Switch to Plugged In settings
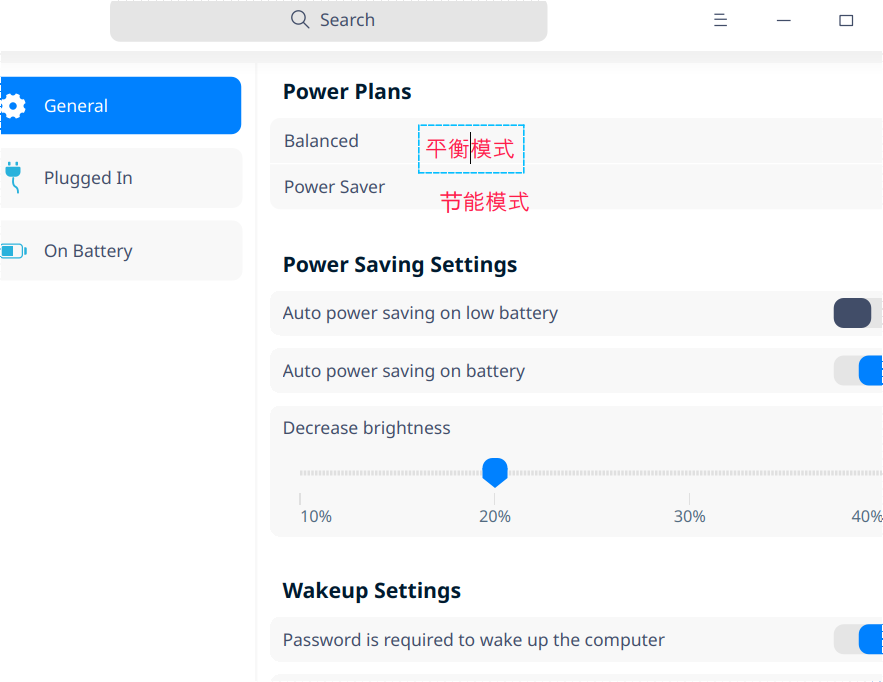The width and height of the screenshot is (883, 682). pos(120,178)
